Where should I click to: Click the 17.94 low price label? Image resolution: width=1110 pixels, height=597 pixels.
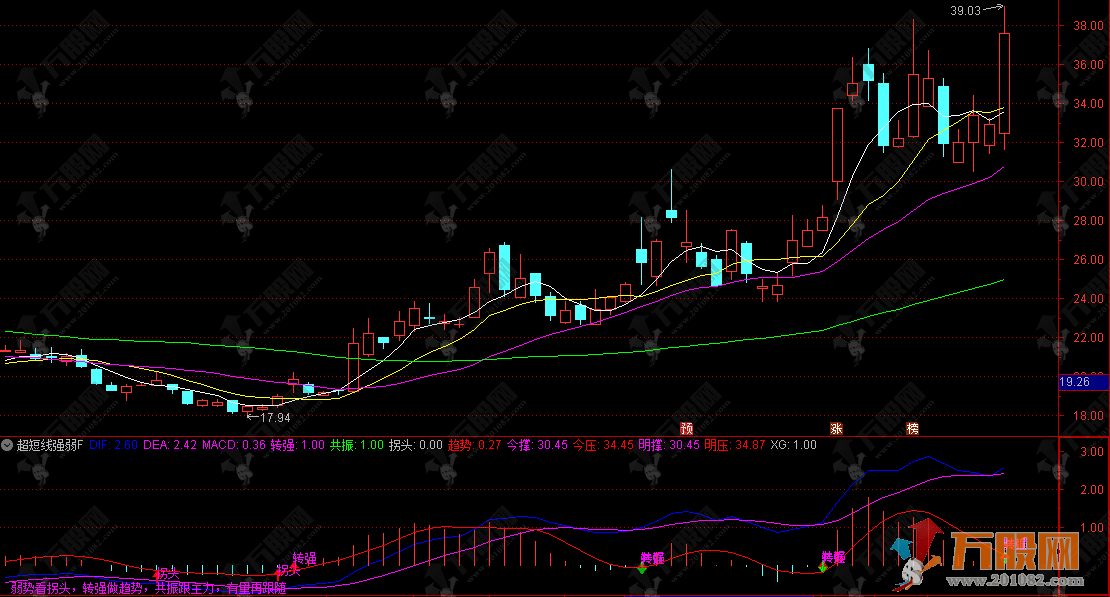click(275, 418)
